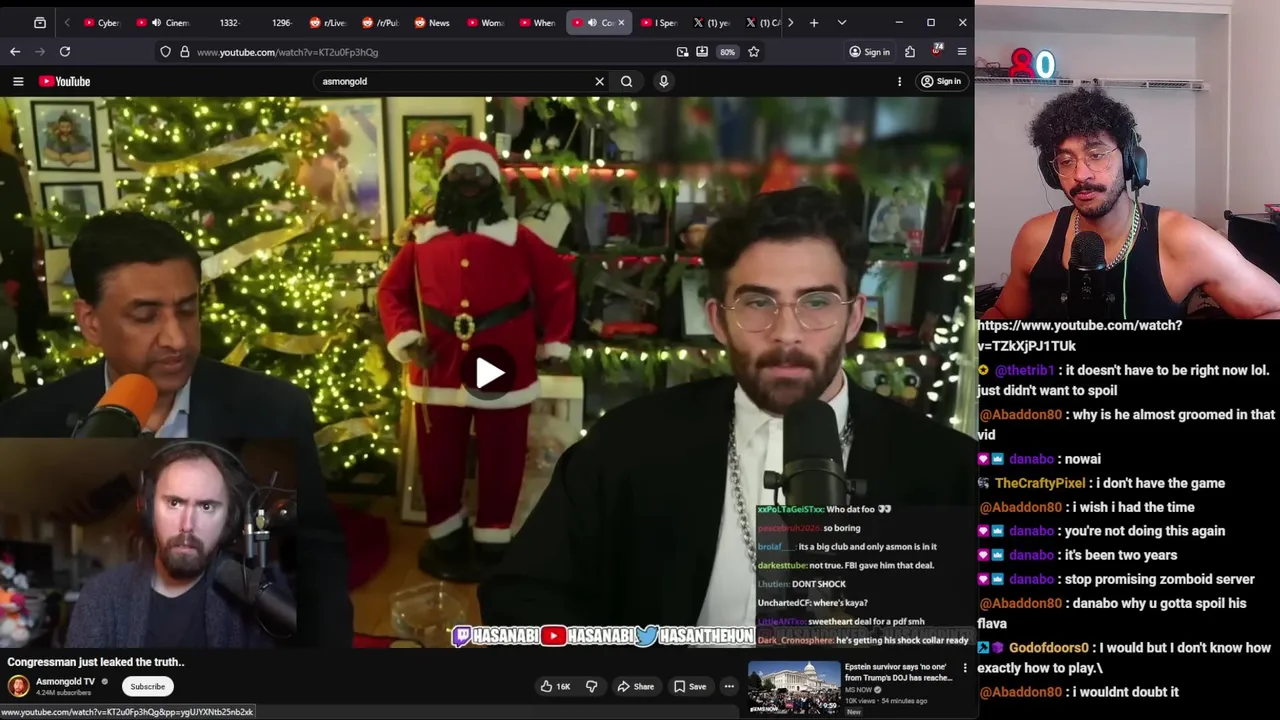Switch to the 1332- tab

point(228,22)
